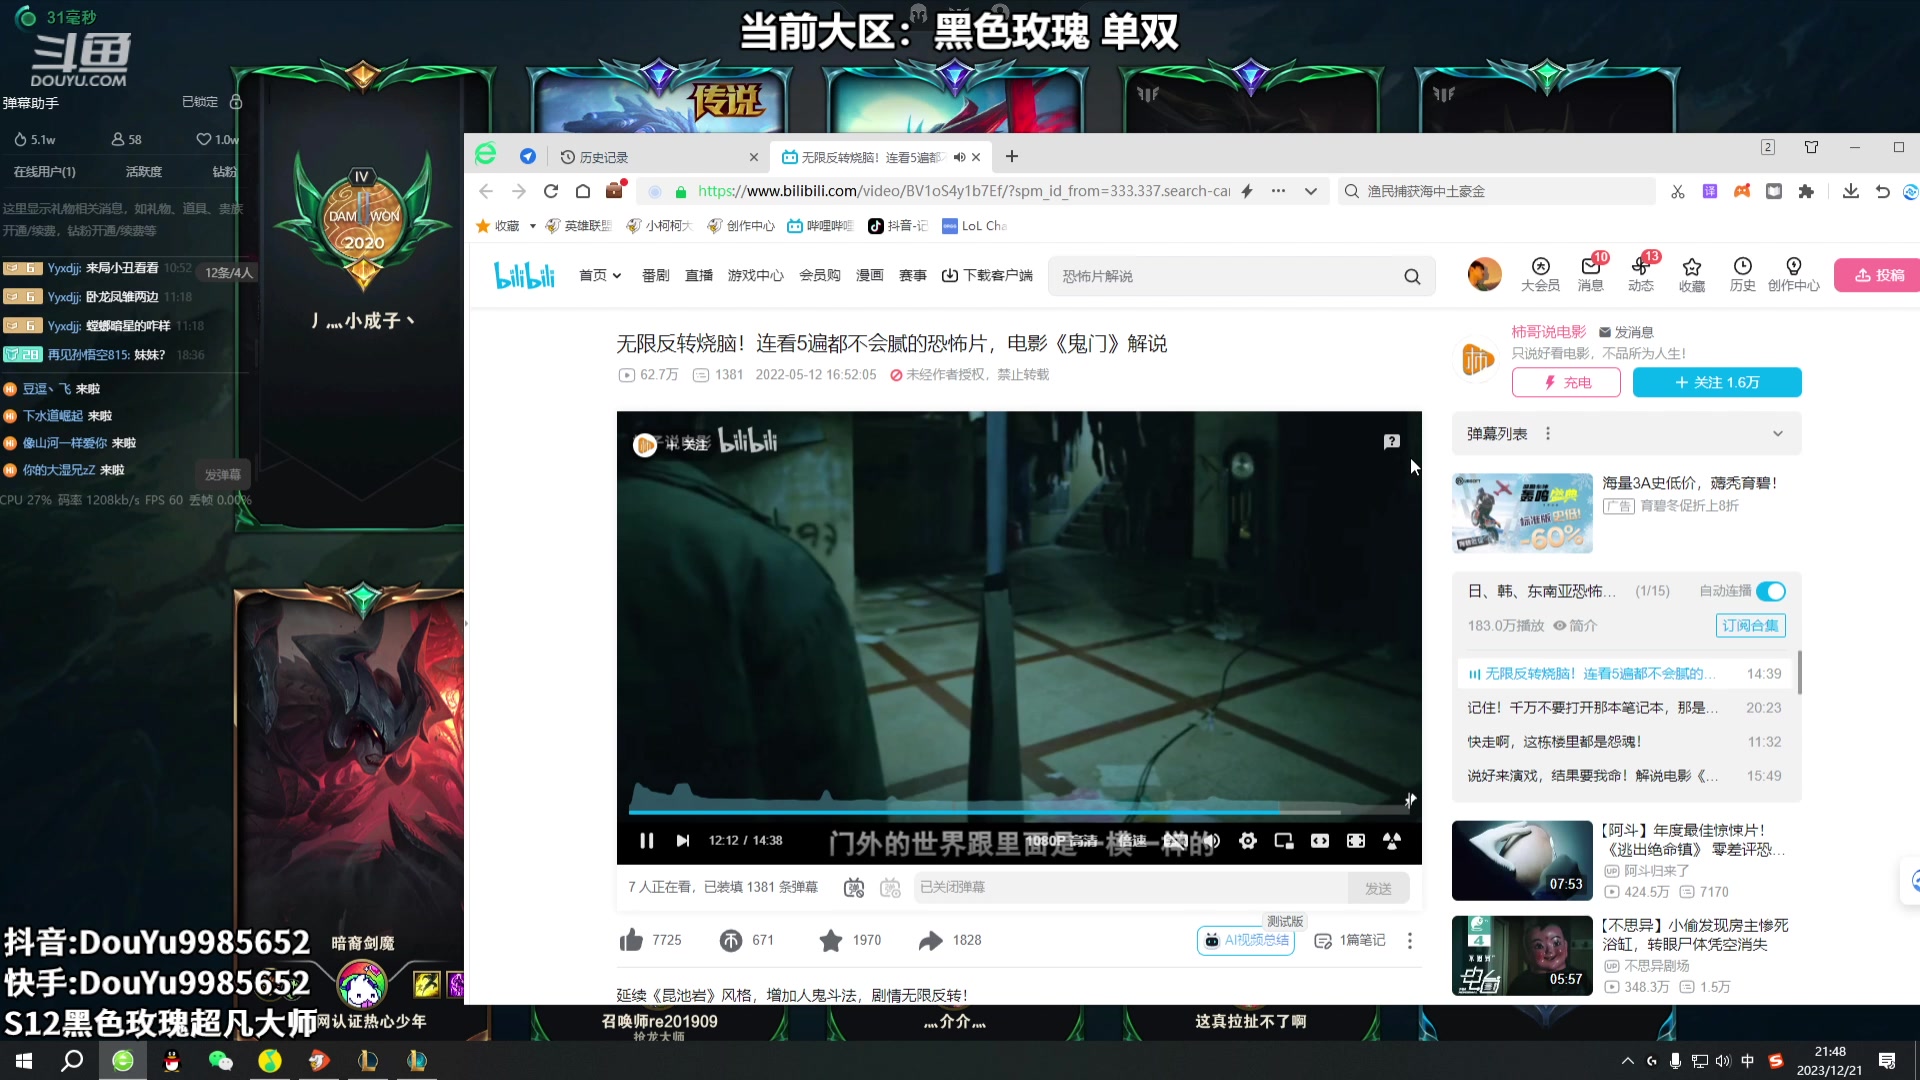Favorite the video with star icon
Image resolution: width=1920 pixels, height=1080 pixels.
(x=831, y=940)
